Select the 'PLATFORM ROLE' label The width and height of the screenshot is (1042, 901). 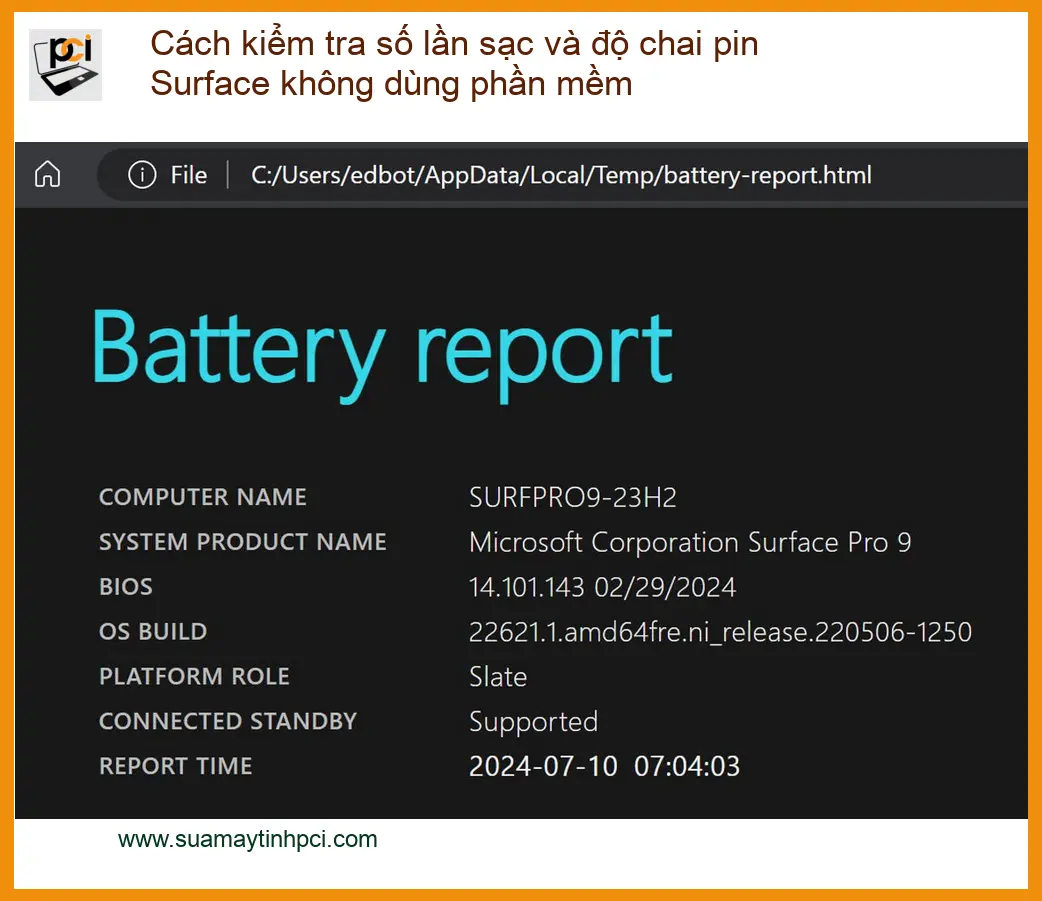point(194,676)
